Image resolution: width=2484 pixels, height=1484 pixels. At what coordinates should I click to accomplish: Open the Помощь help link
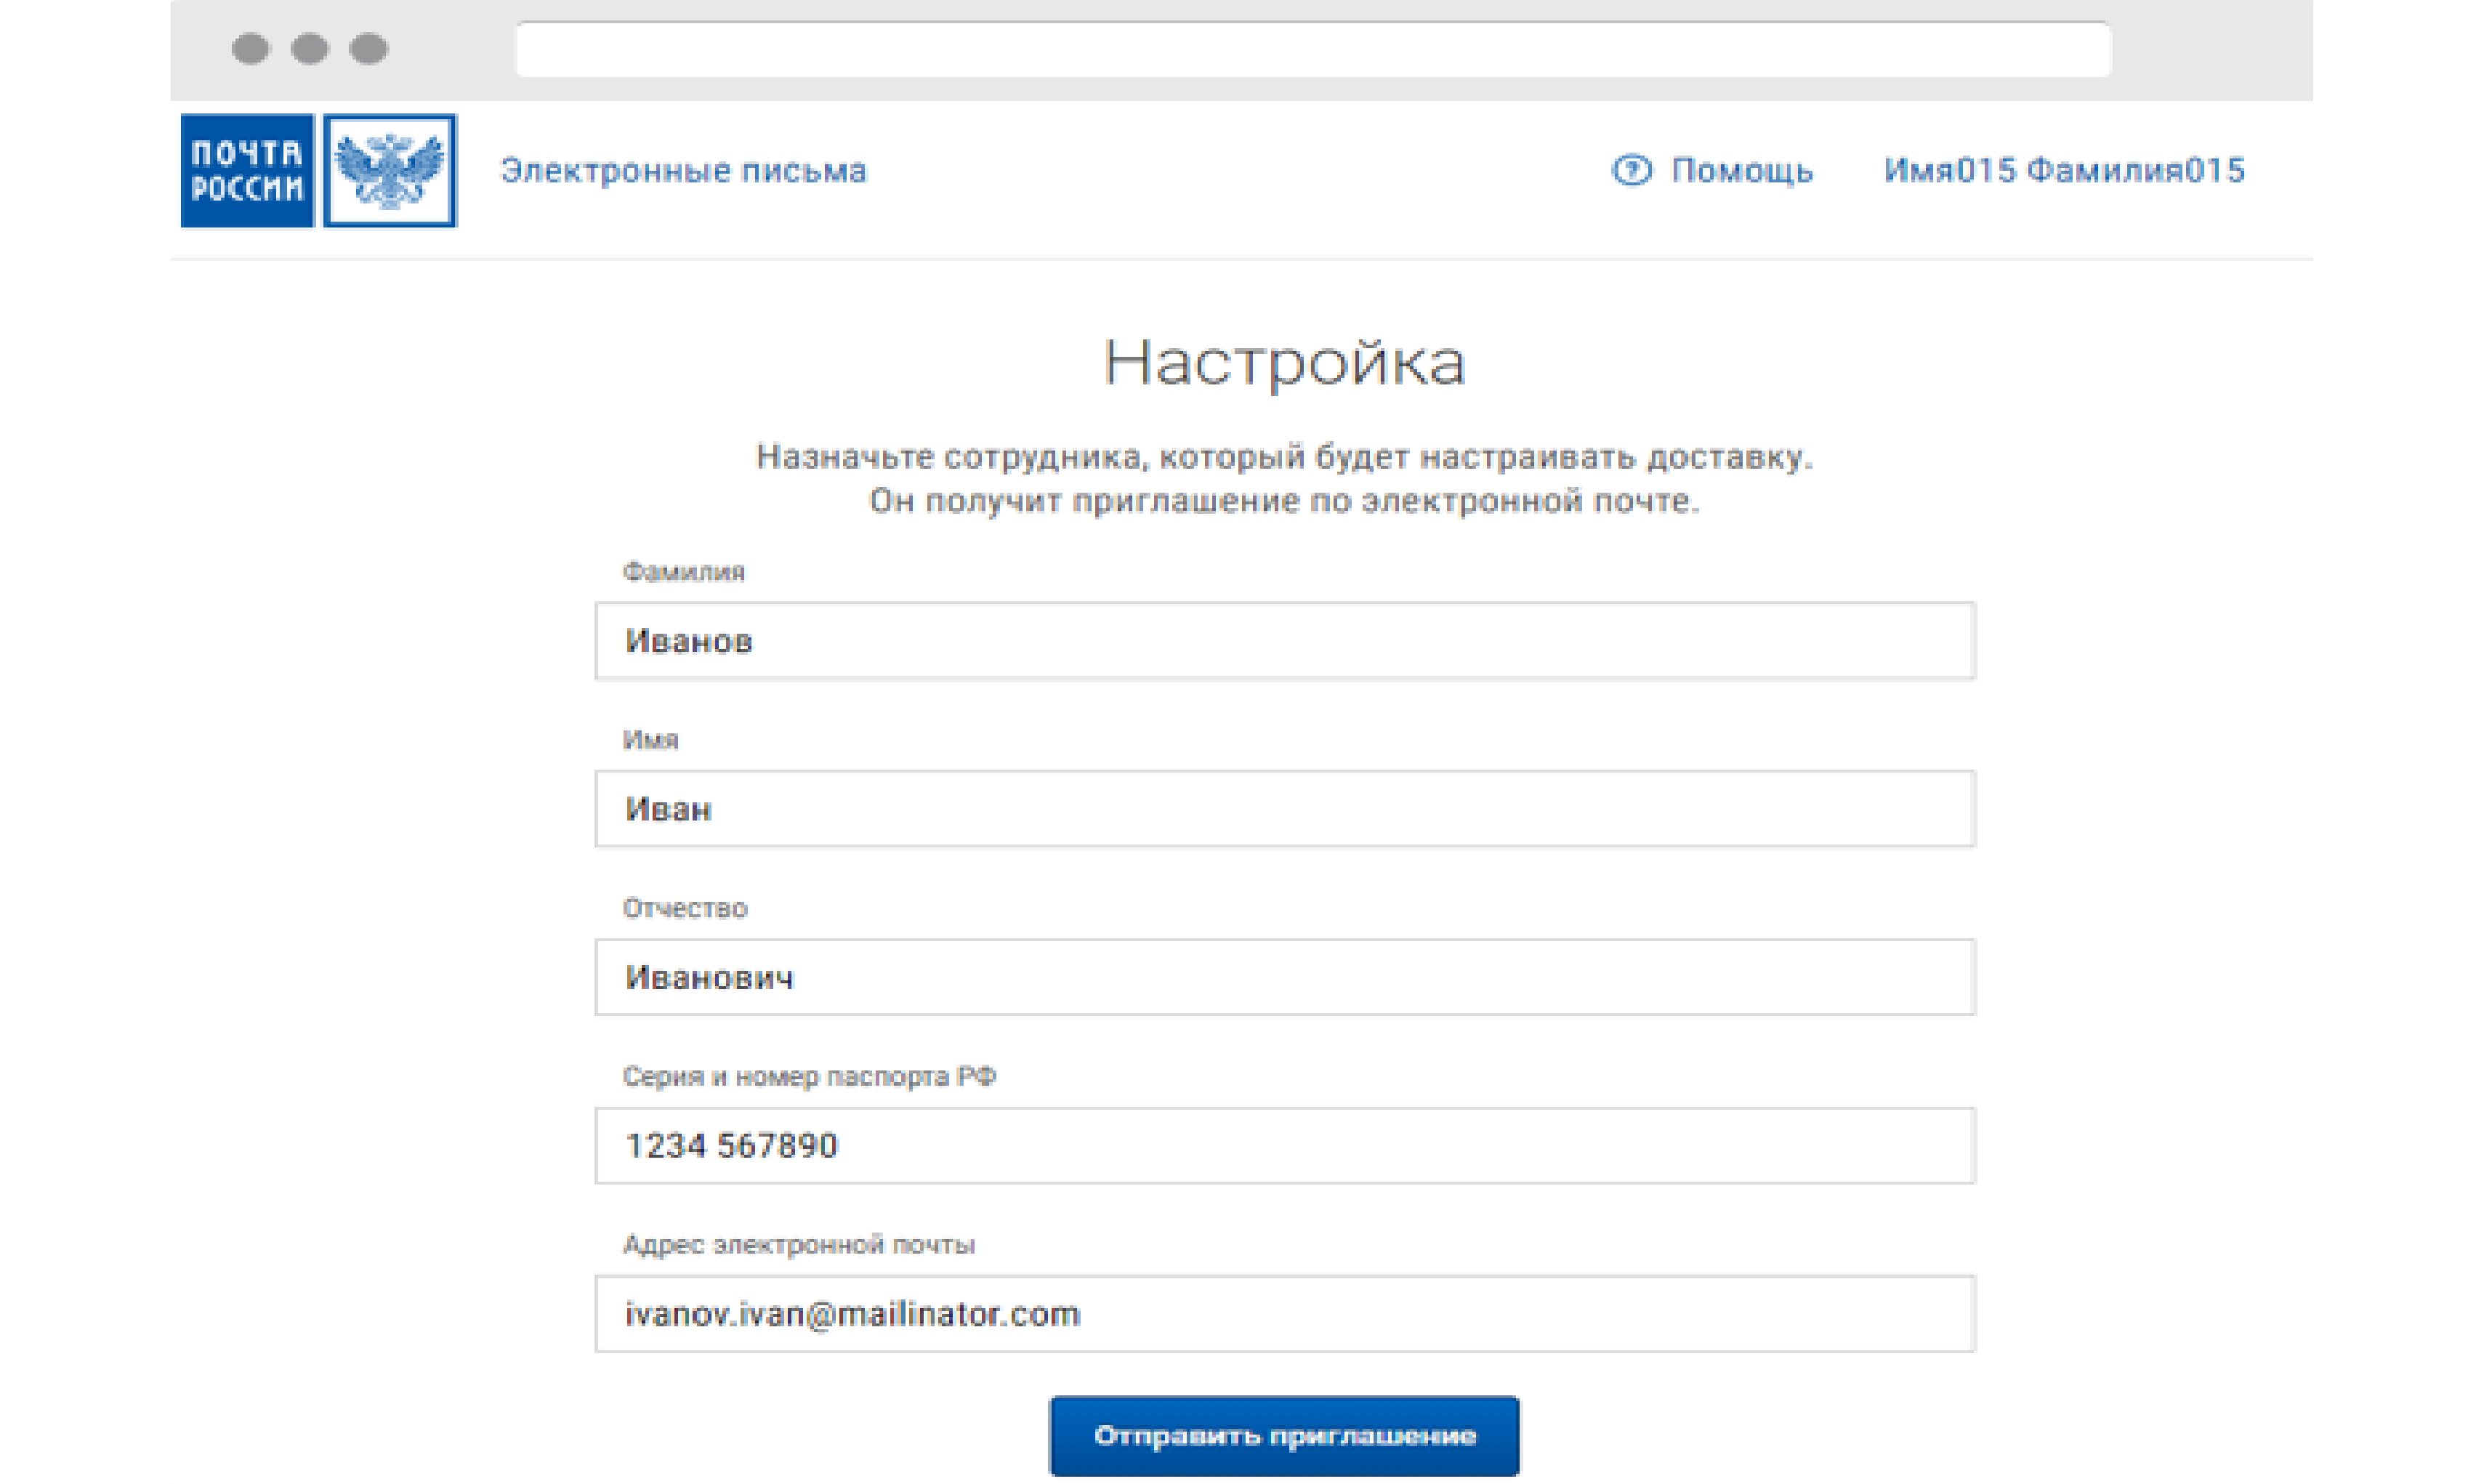1741,171
